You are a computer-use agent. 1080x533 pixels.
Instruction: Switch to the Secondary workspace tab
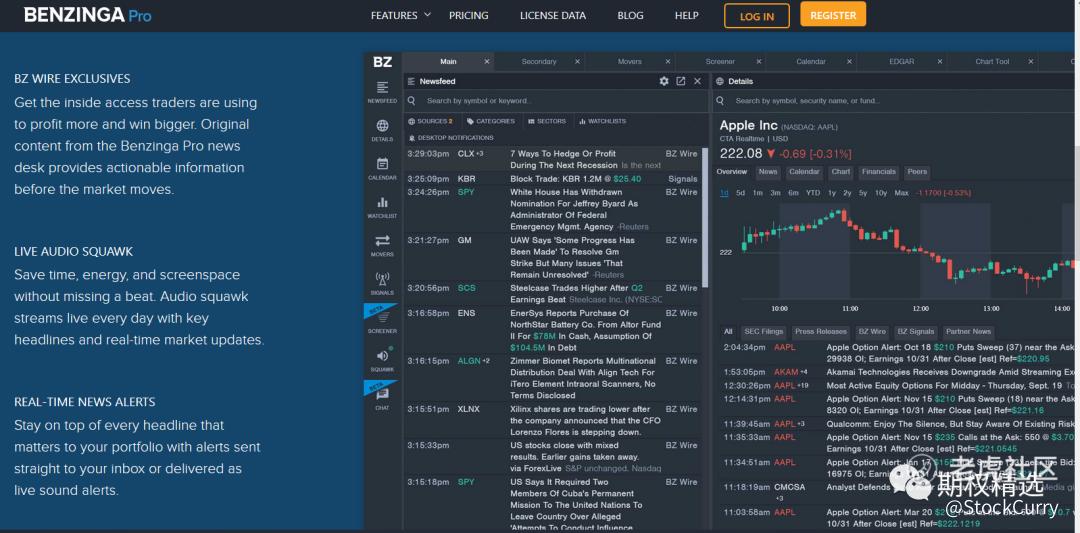[x=539, y=61]
